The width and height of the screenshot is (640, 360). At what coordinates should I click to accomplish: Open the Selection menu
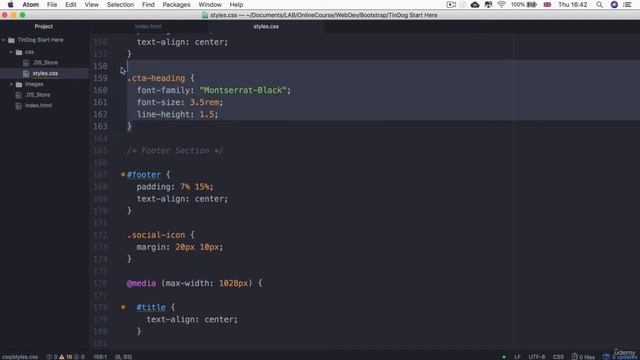(120, 4)
